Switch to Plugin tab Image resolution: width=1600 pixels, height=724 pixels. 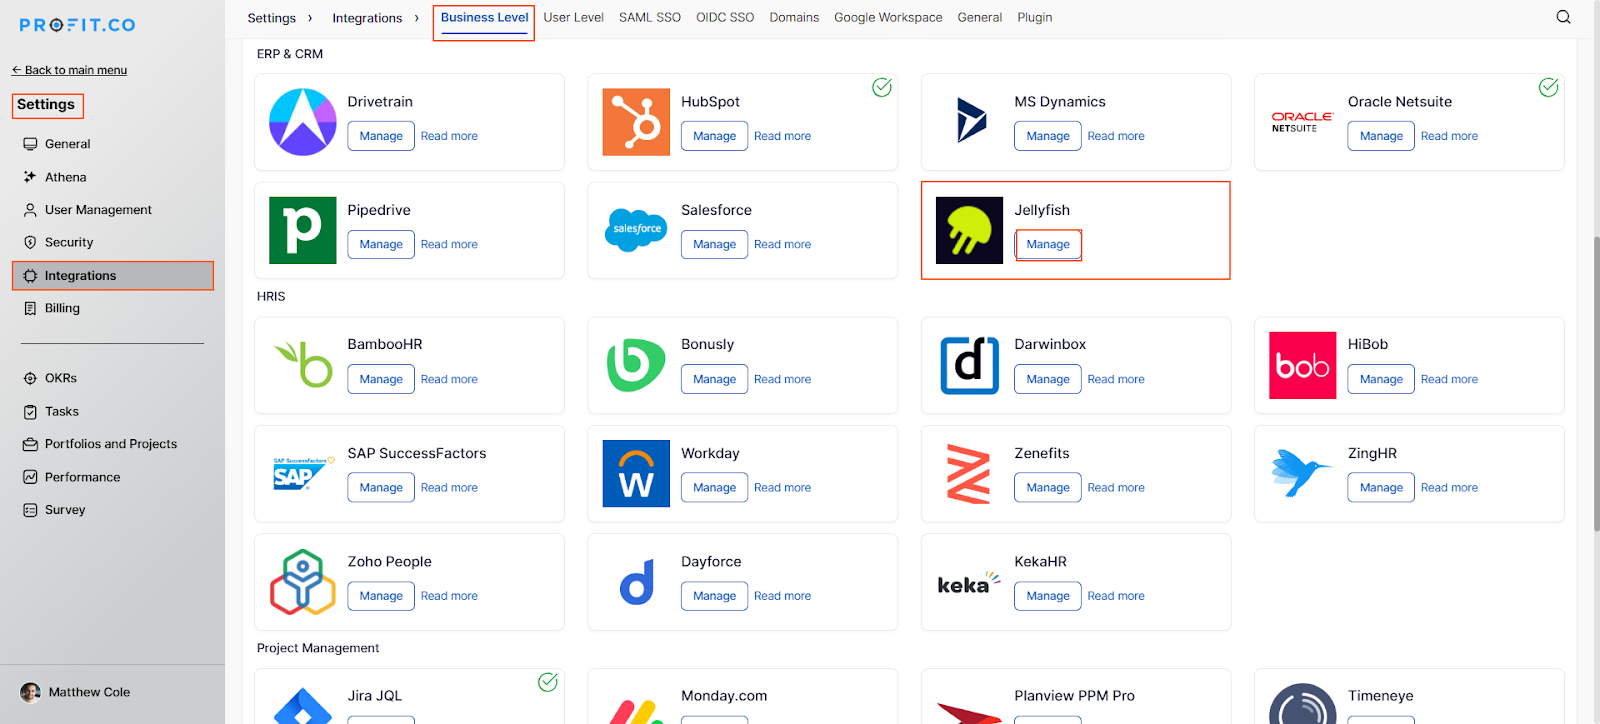pos(1035,18)
